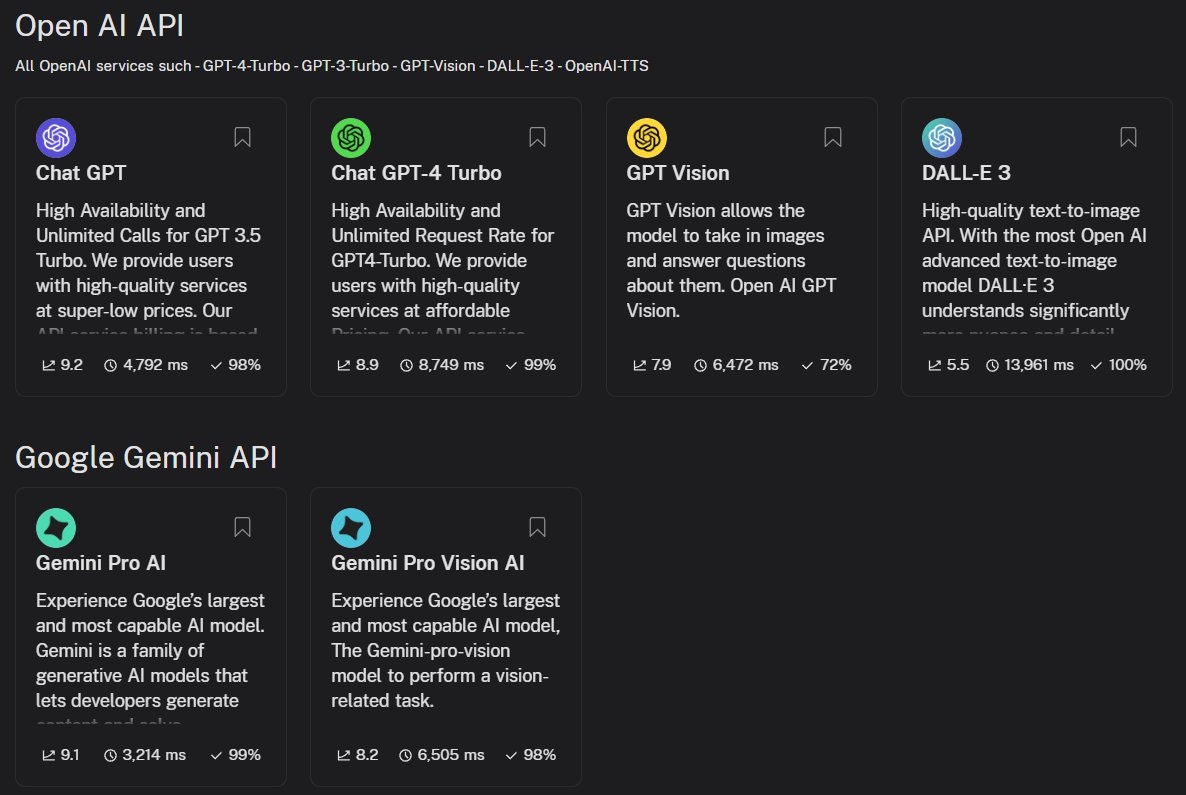
Task: Bookmark the DALL-E 3 card
Action: tap(1128, 137)
